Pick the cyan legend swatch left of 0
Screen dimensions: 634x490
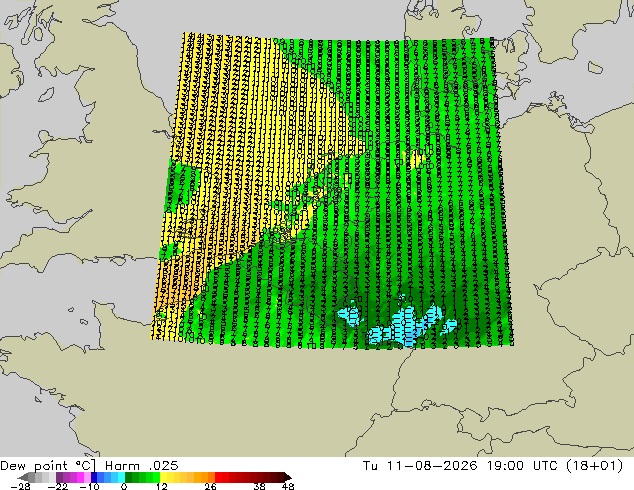pyautogui.click(x=121, y=477)
